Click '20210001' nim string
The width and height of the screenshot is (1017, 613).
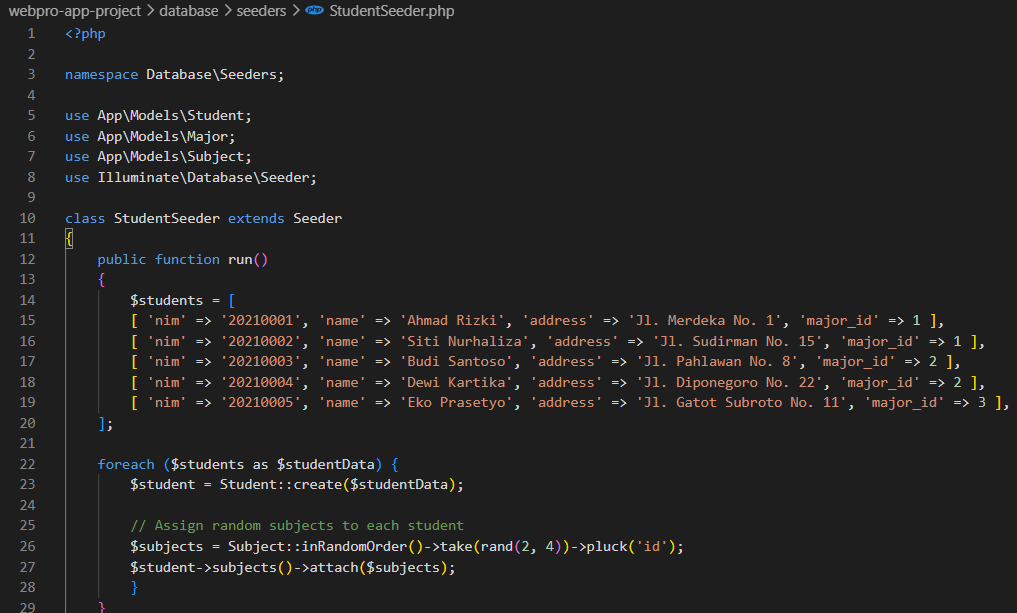tap(261, 320)
